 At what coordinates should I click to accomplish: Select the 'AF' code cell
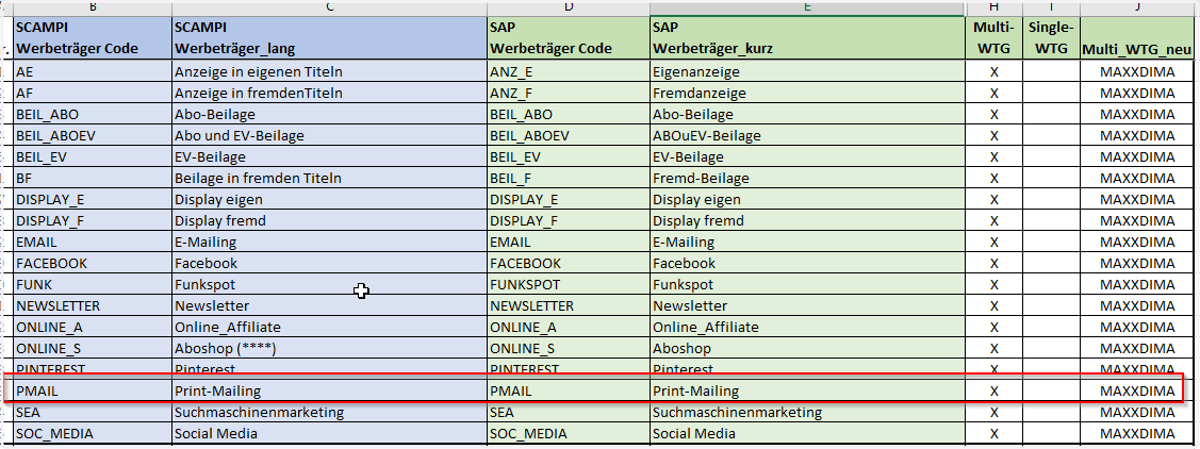tap(92, 92)
